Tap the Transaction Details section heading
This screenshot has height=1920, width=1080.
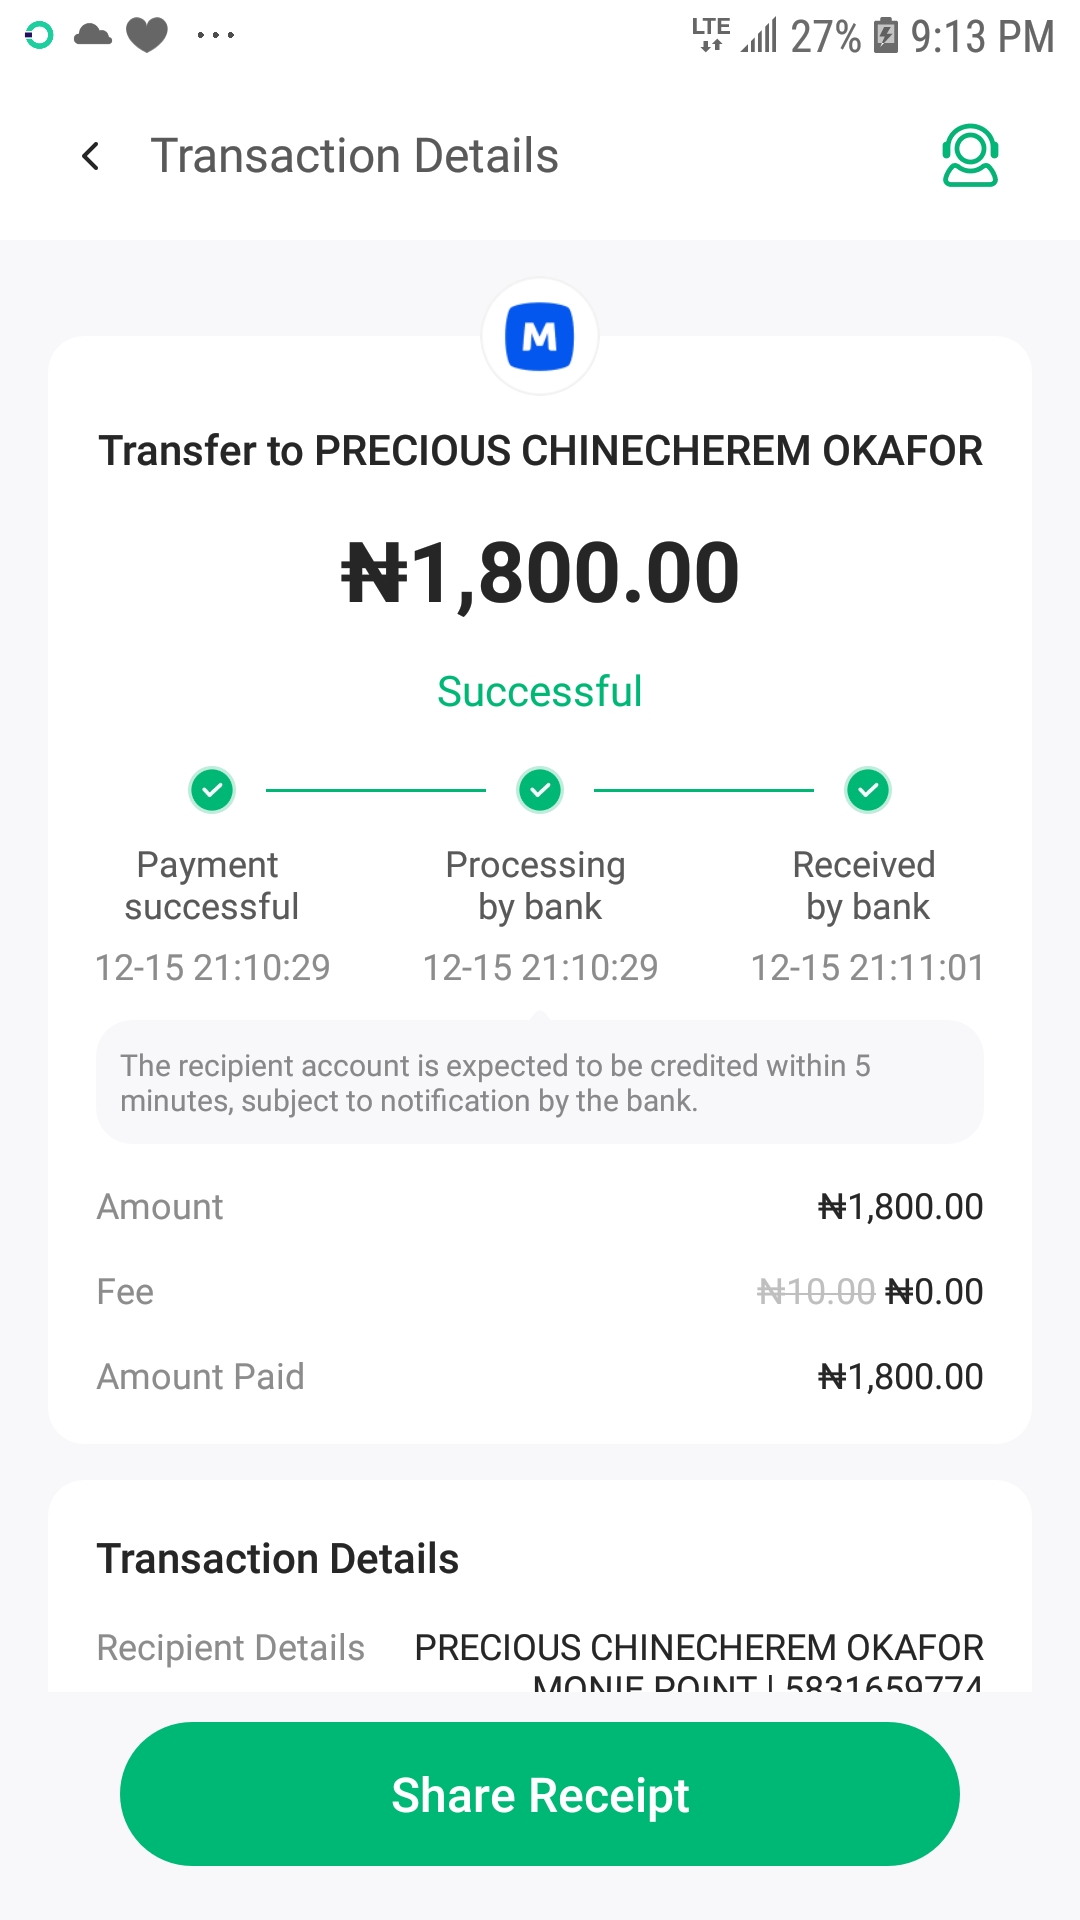(x=278, y=1559)
